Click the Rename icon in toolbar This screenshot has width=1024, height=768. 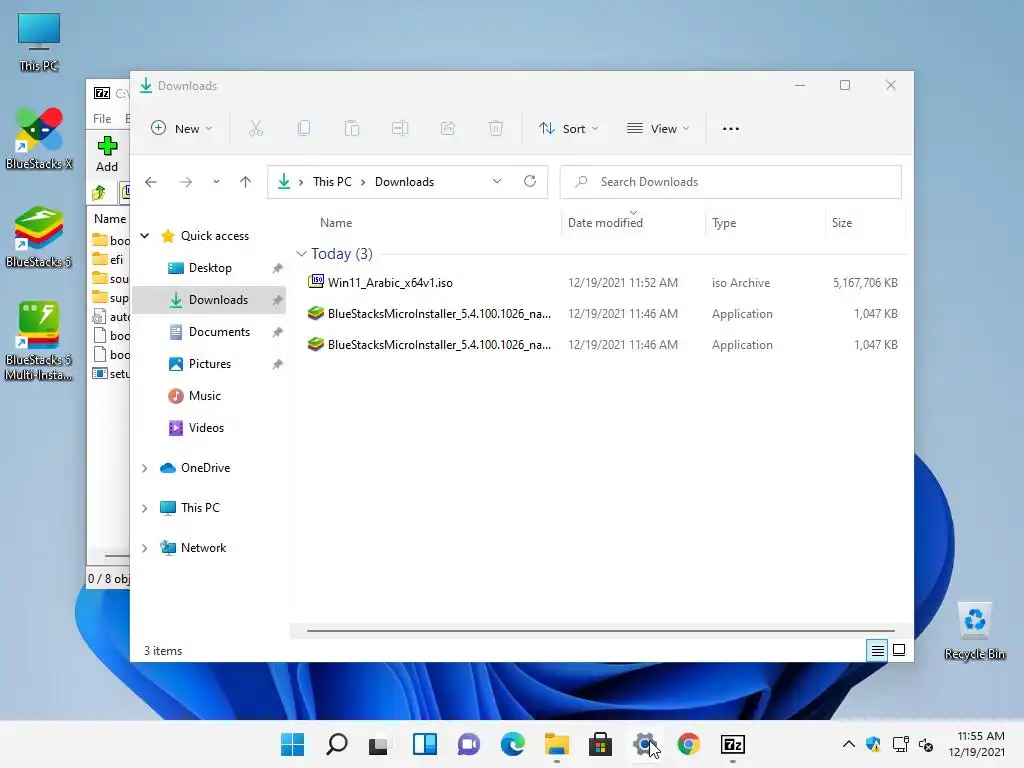(x=400, y=129)
